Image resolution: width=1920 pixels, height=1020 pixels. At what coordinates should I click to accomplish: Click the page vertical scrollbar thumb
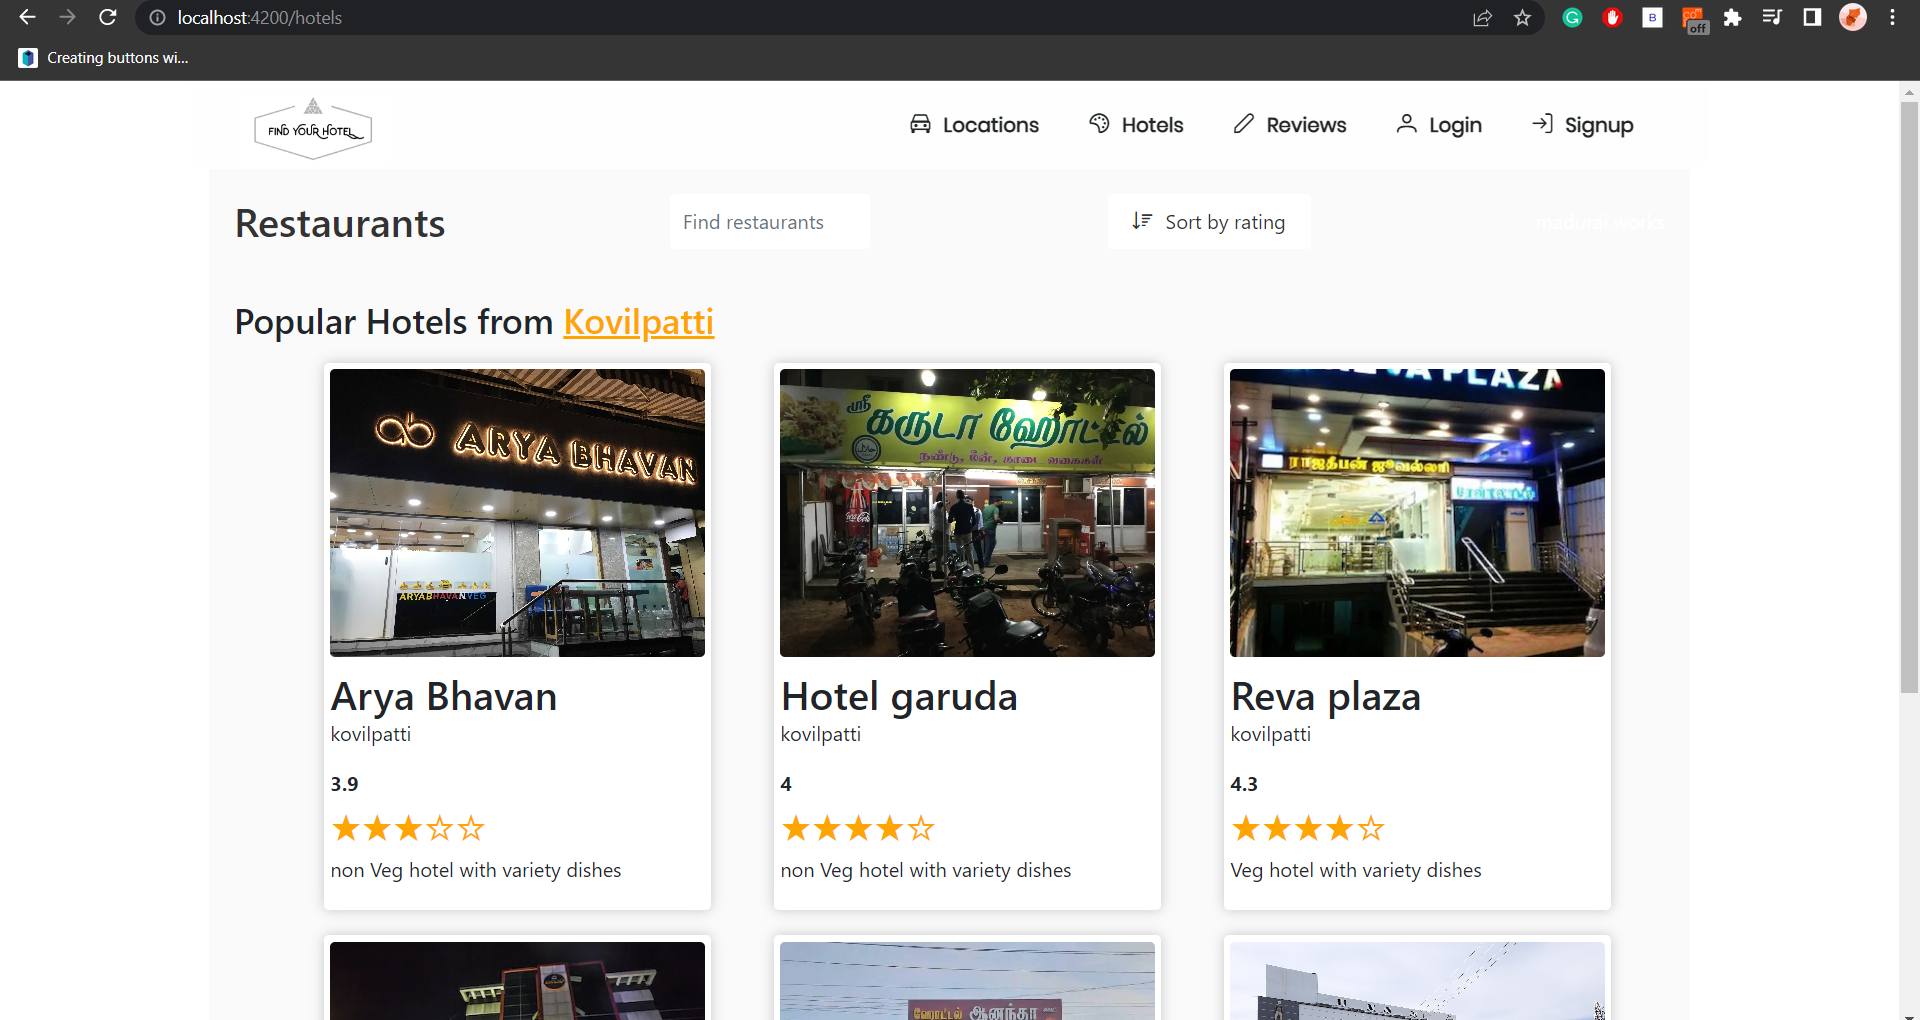coord(1909,396)
